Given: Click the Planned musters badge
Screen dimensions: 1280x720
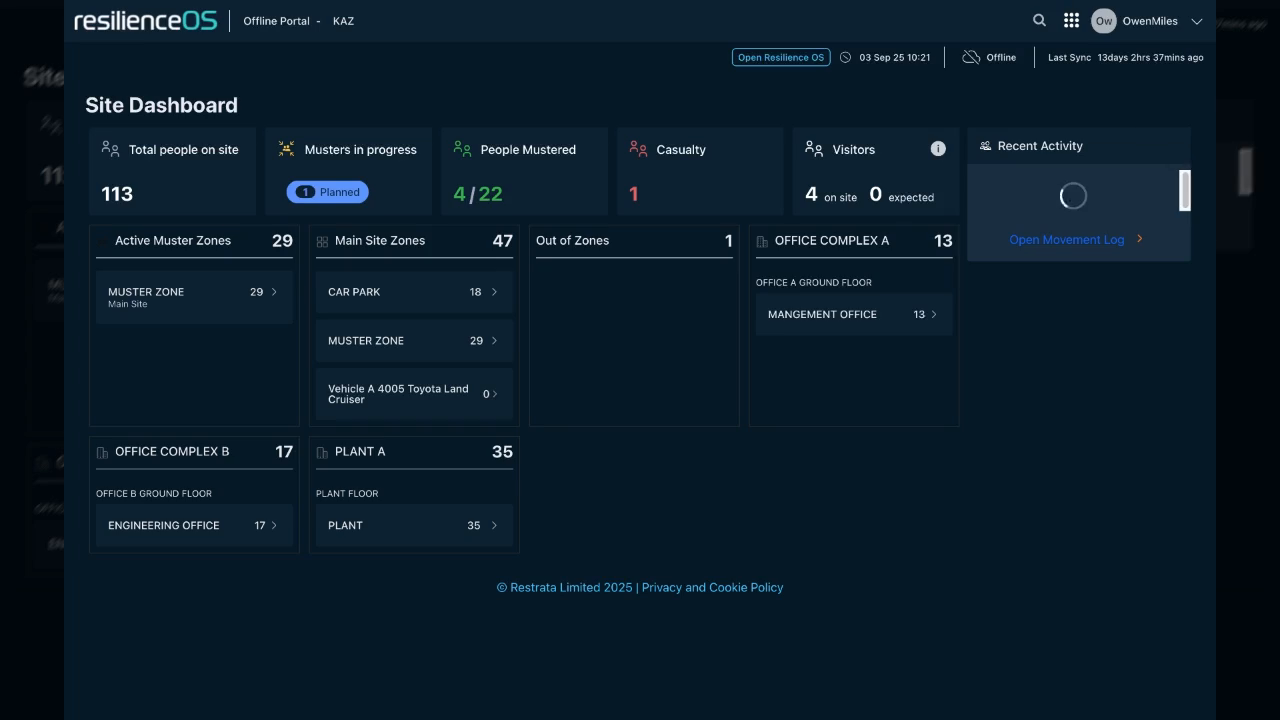Looking at the screenshot, I should tap(328, 192).
